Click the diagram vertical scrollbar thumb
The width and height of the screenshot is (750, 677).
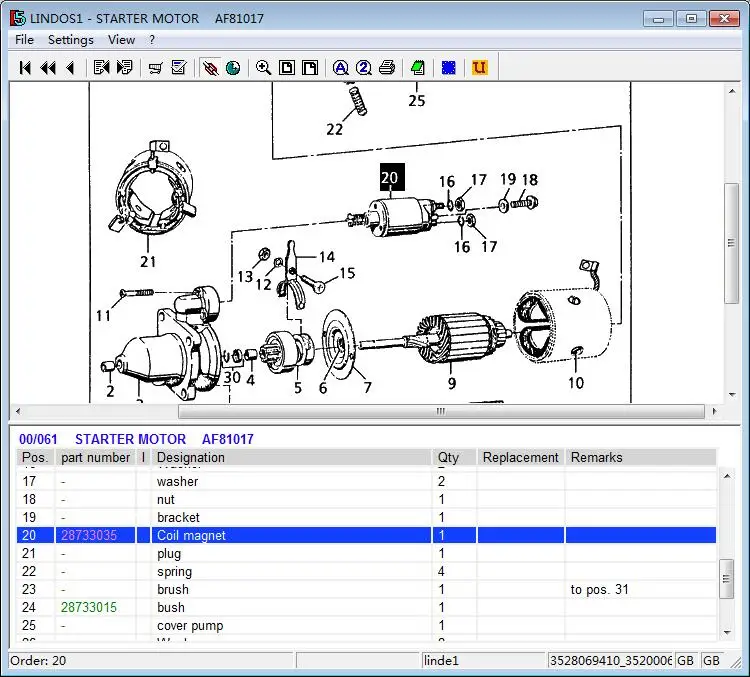pyautogui.click(x=732, y=243)
